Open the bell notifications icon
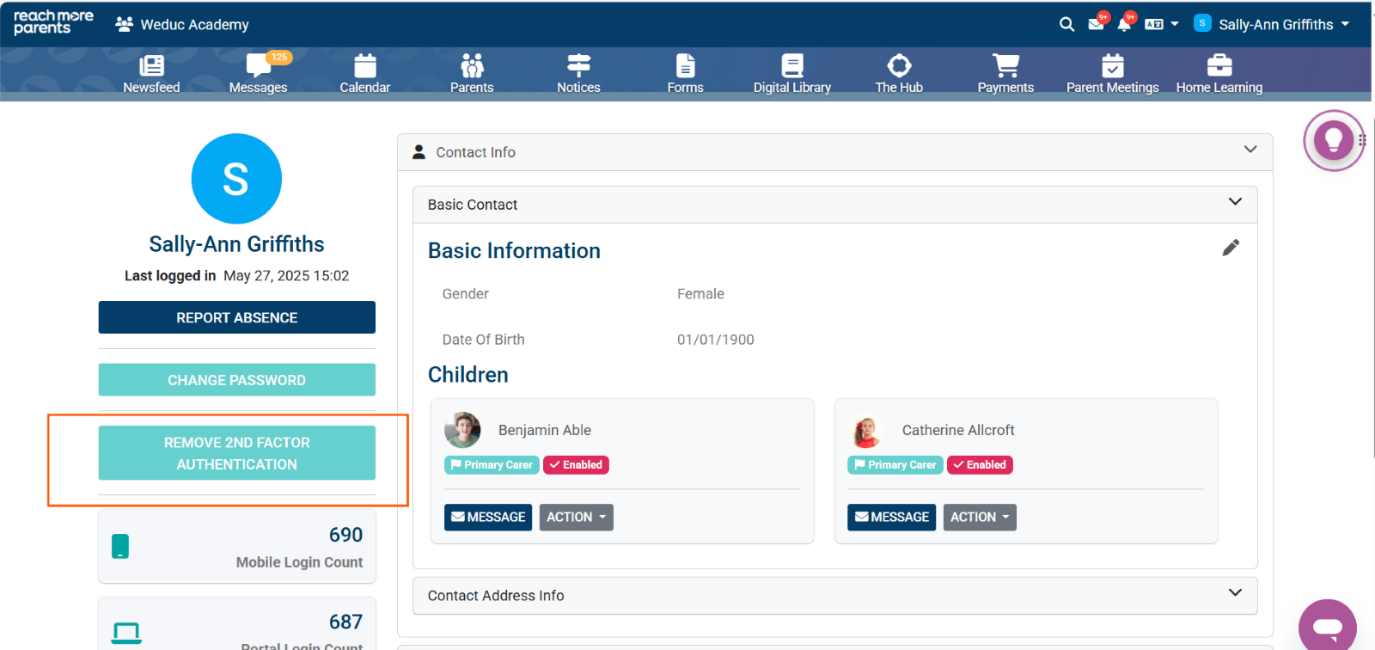This screenshot has width=1375, height=650. point(1124,24)
